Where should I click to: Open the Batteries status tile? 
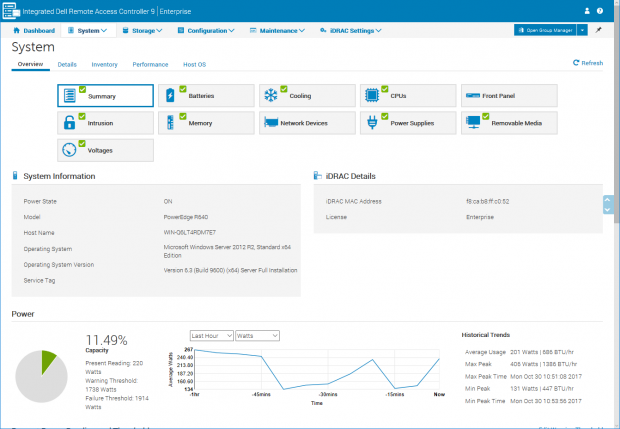[206, 95]
